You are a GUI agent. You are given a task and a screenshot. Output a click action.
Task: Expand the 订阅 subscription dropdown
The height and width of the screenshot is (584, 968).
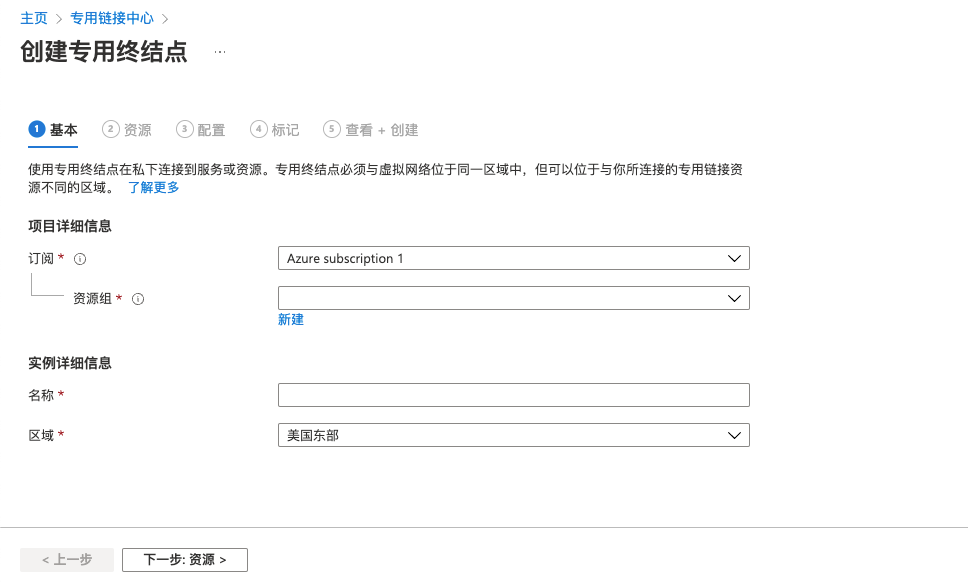pos(513,259)
